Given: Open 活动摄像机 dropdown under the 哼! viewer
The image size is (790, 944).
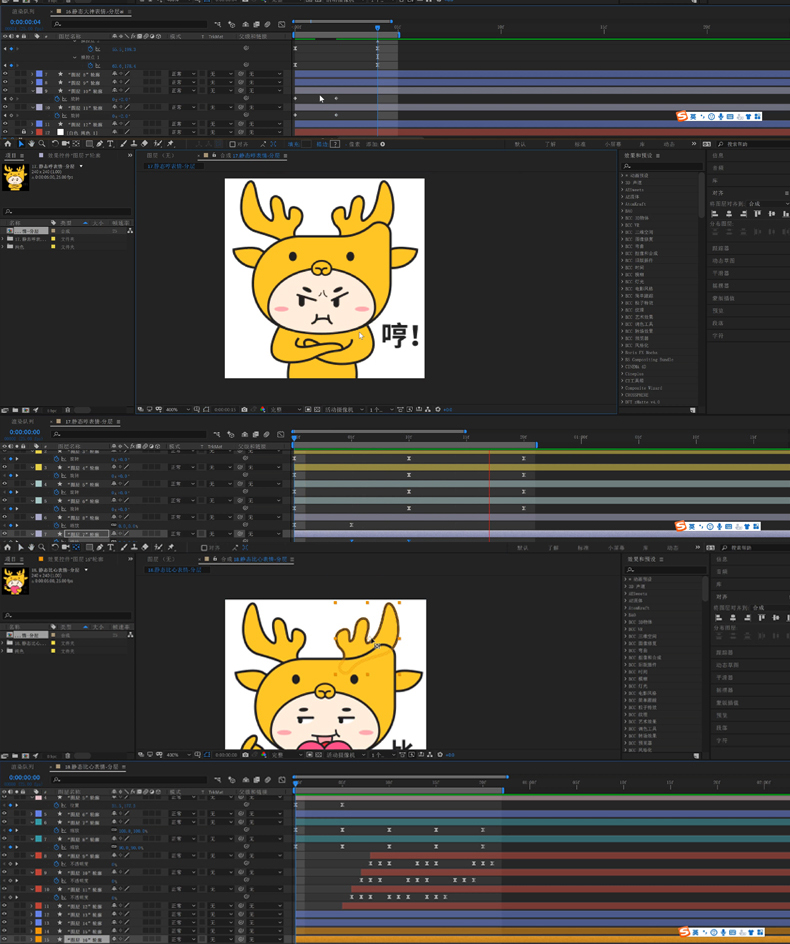Looking at the screenshot, I should click(344, 409).
